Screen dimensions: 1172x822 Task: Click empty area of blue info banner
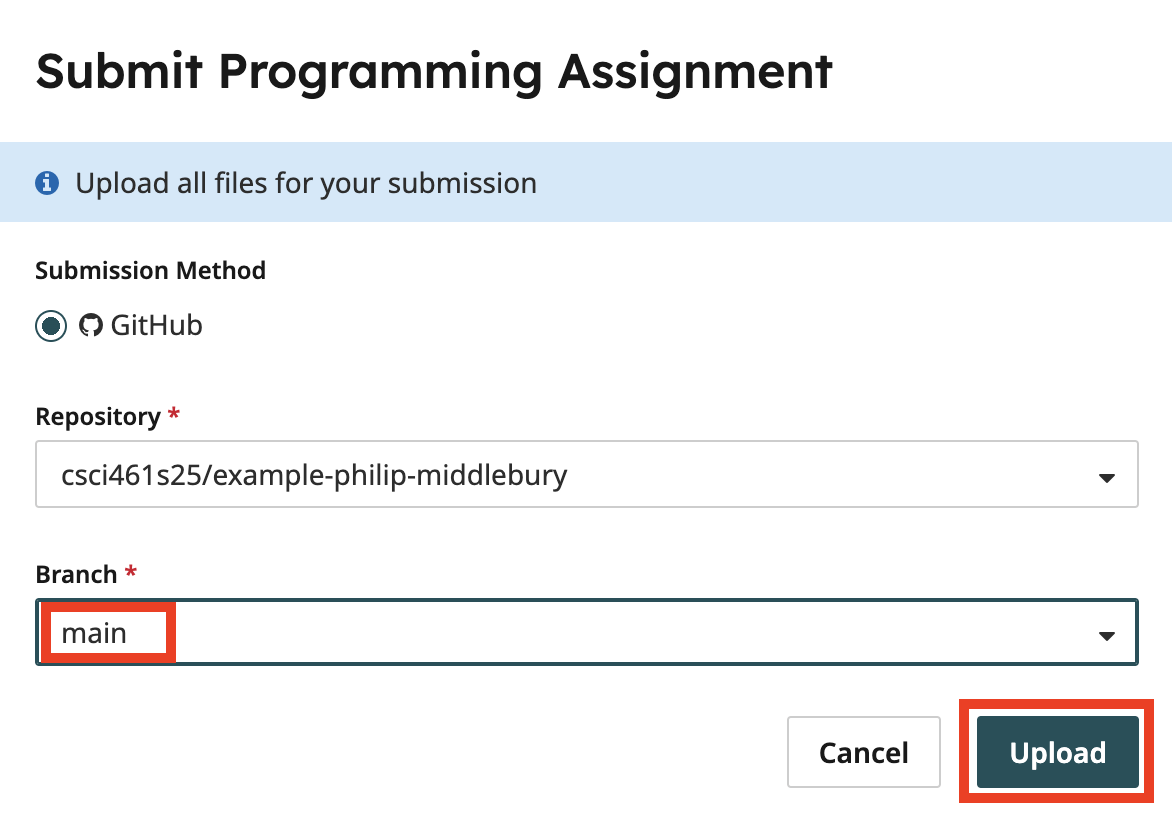pyautogui.click(x=852, y=182)
